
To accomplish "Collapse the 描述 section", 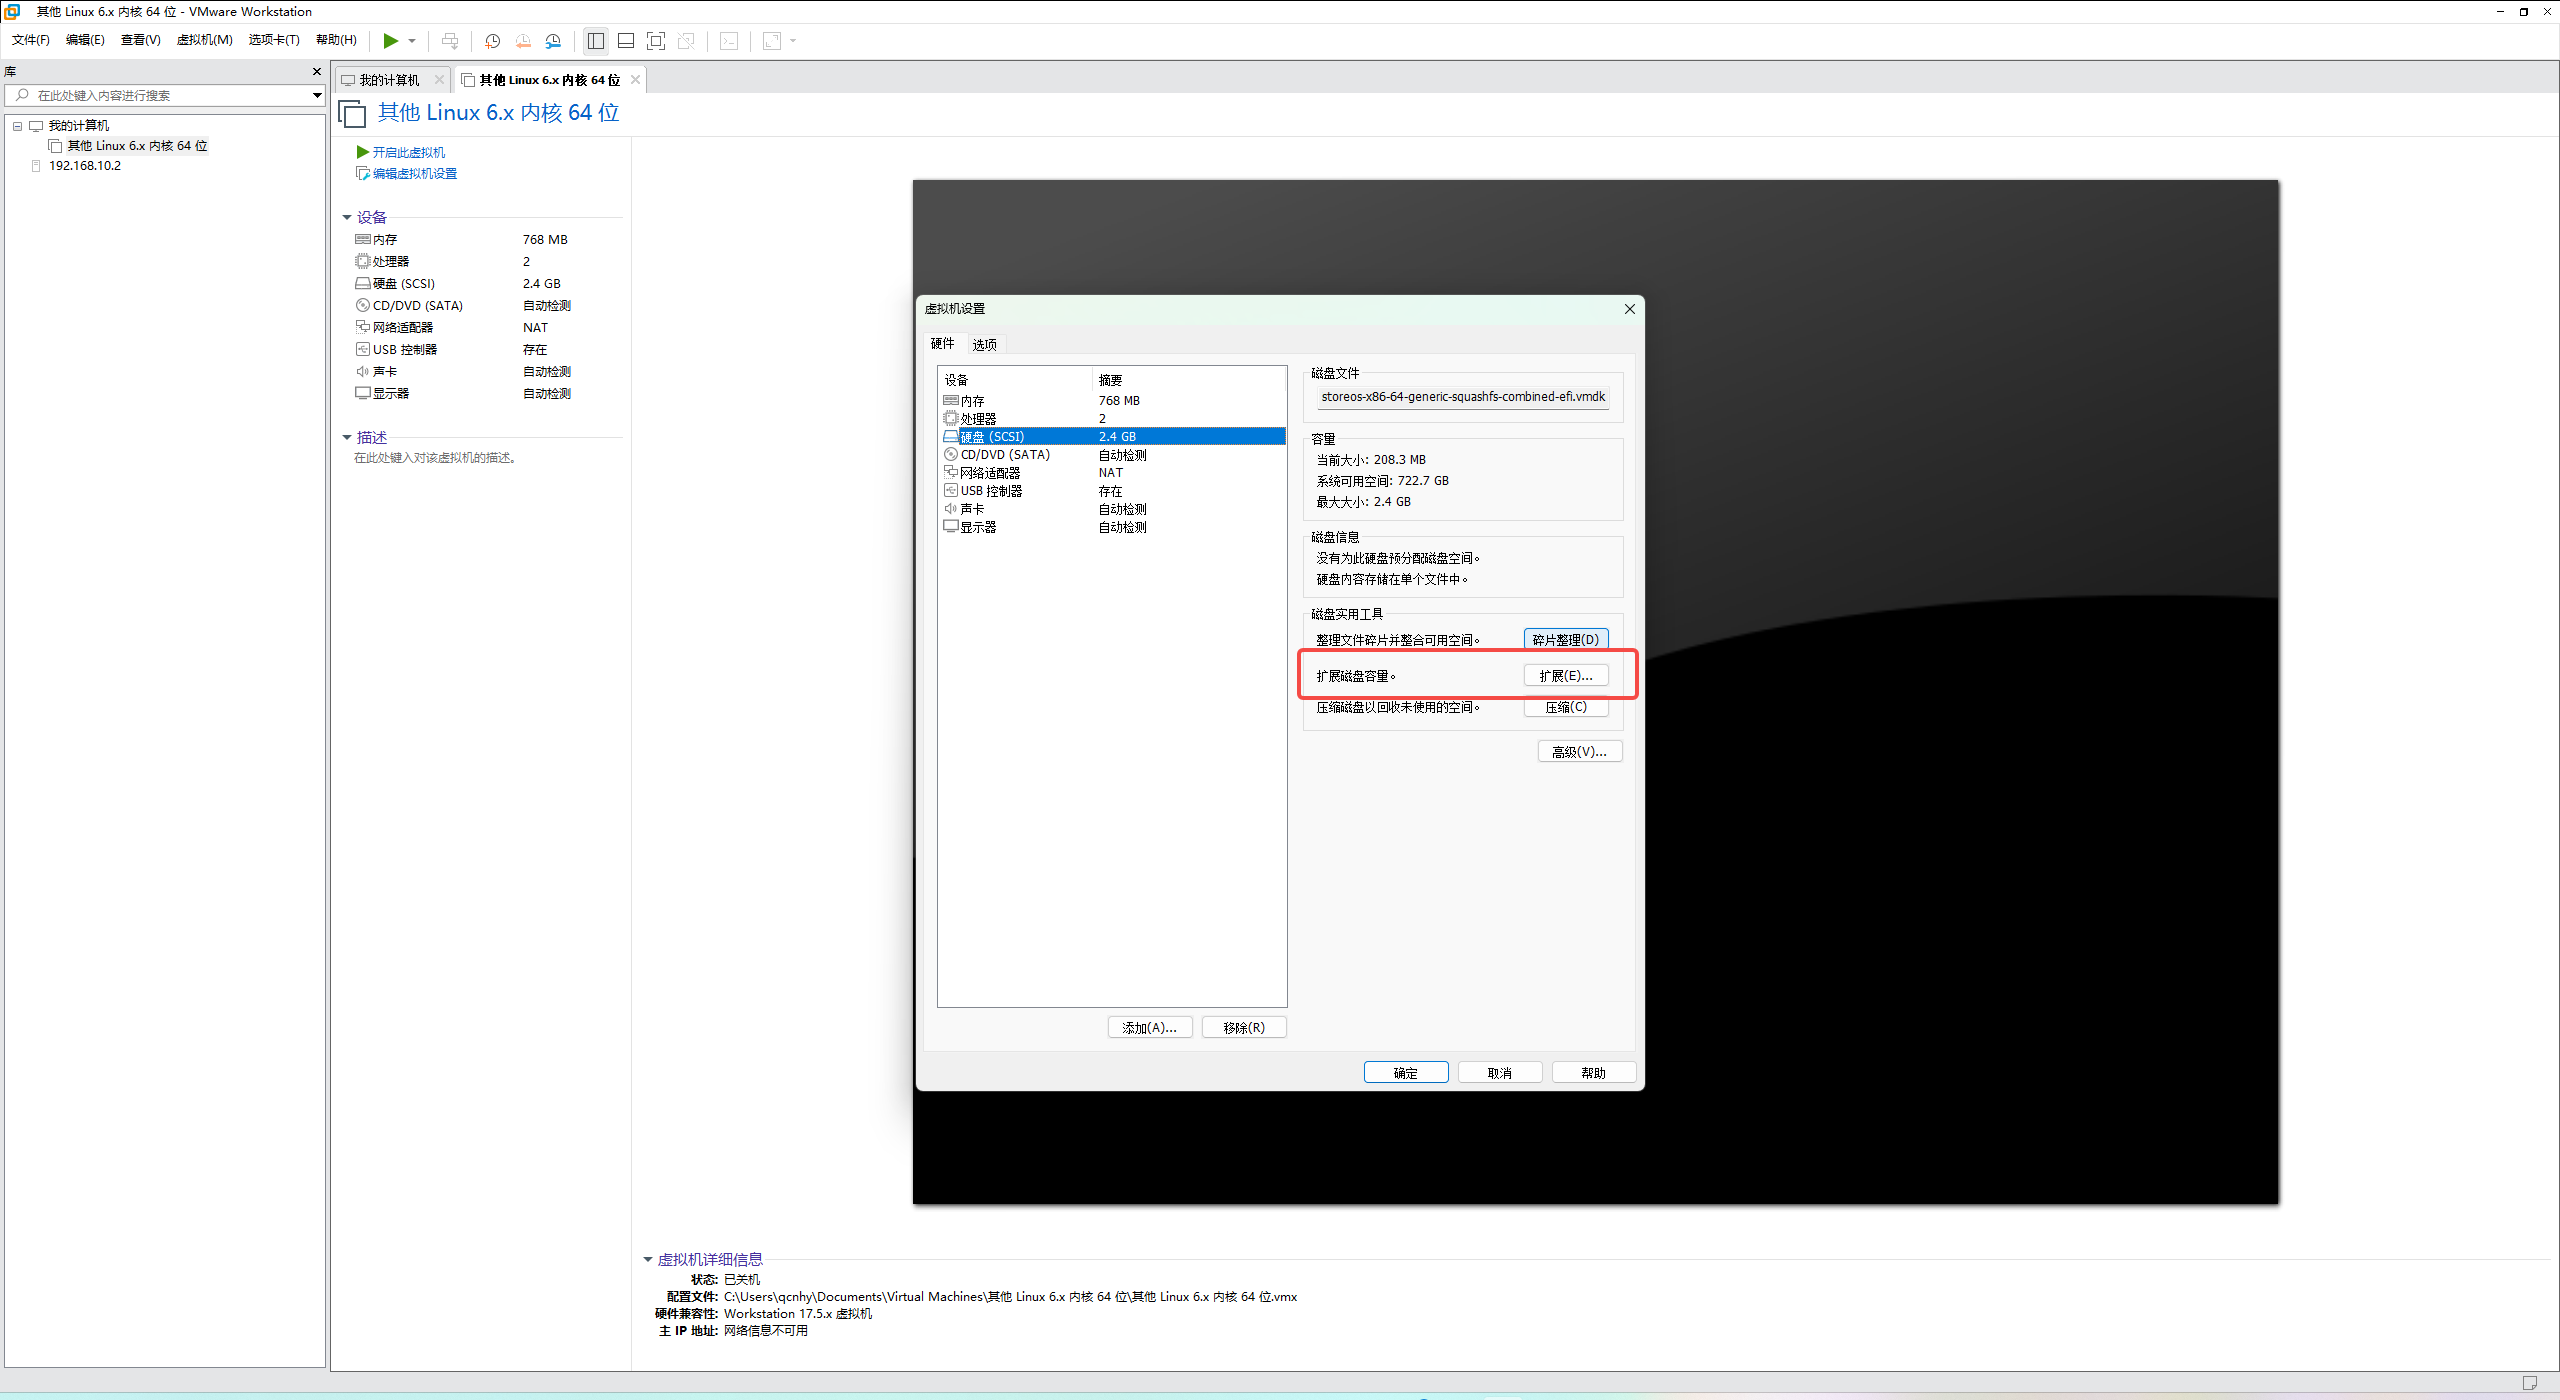I will pos(347,437).
